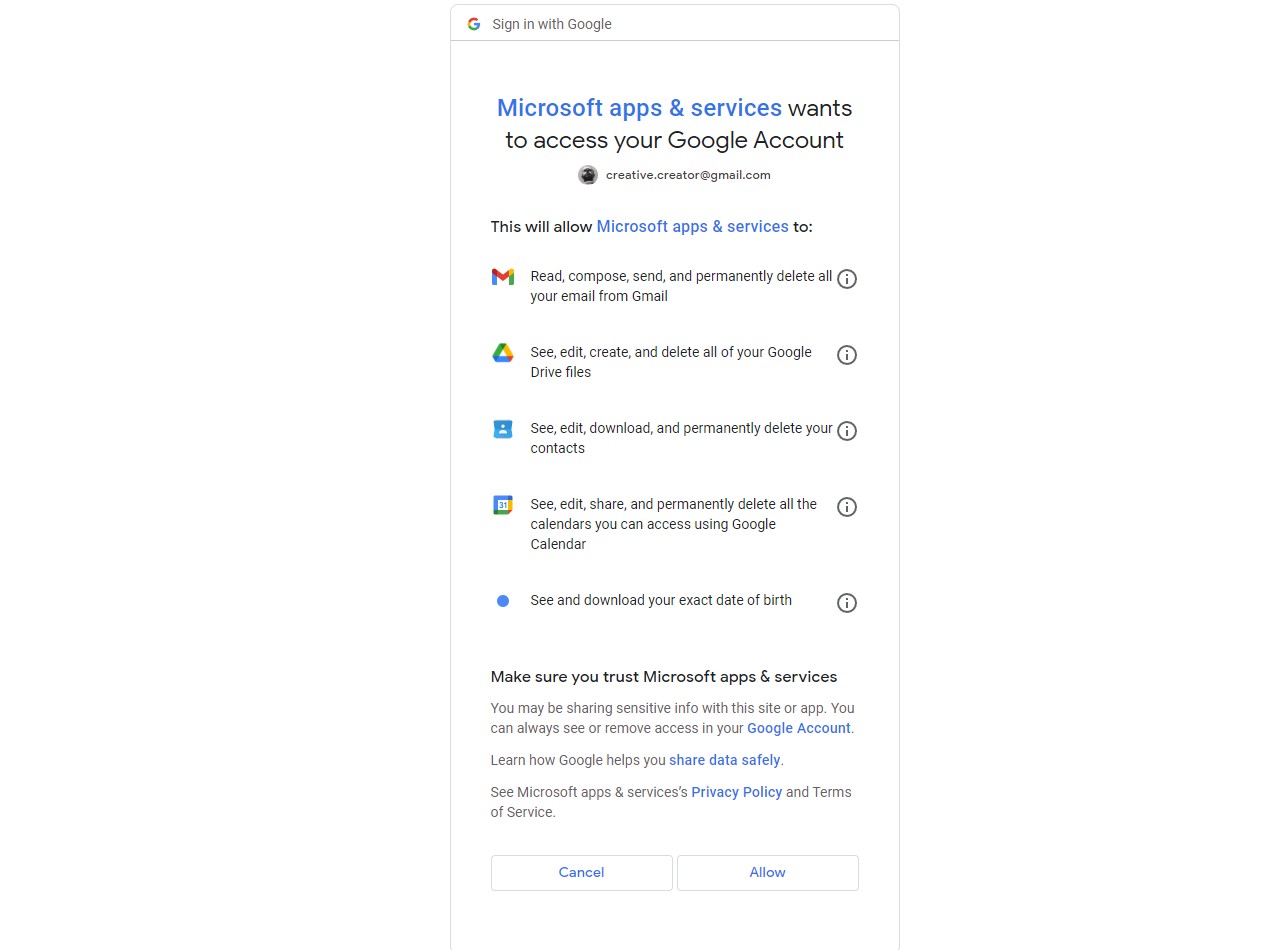Viewport: 1270px width, 950px height.
Task: Click the Google Calendar icon
Action: (503, 505)
